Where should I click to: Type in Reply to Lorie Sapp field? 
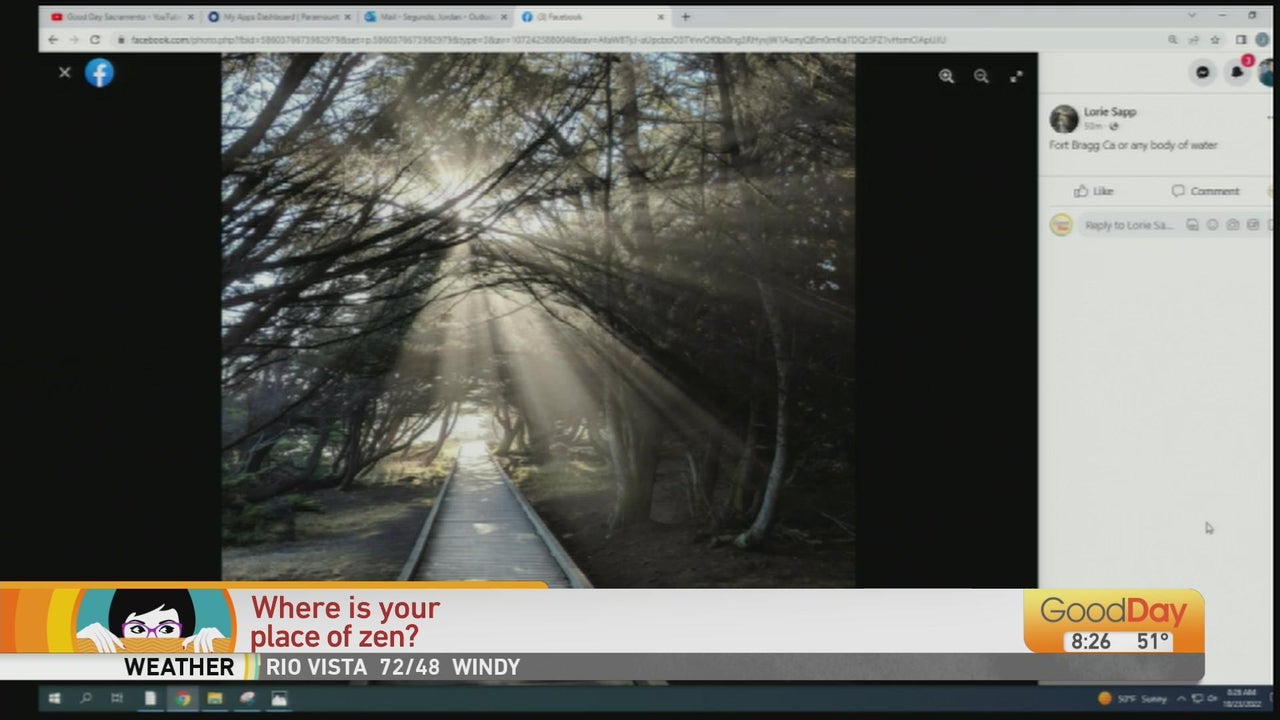[x=1128, y=225]
